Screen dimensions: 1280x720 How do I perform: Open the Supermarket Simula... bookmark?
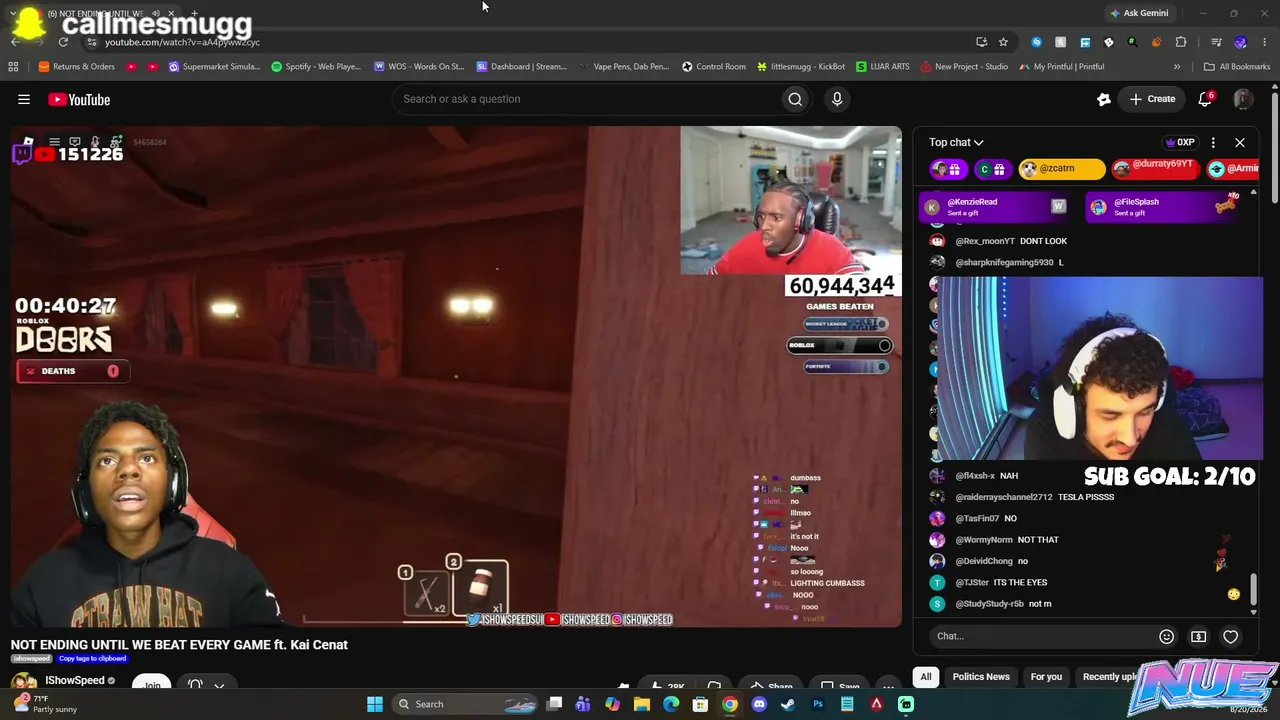tap(214, 67)
